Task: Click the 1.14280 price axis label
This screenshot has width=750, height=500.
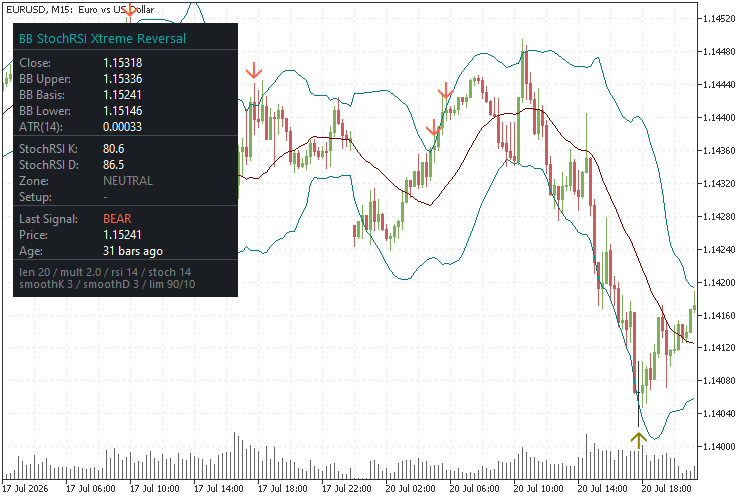Action: point(719,217)
